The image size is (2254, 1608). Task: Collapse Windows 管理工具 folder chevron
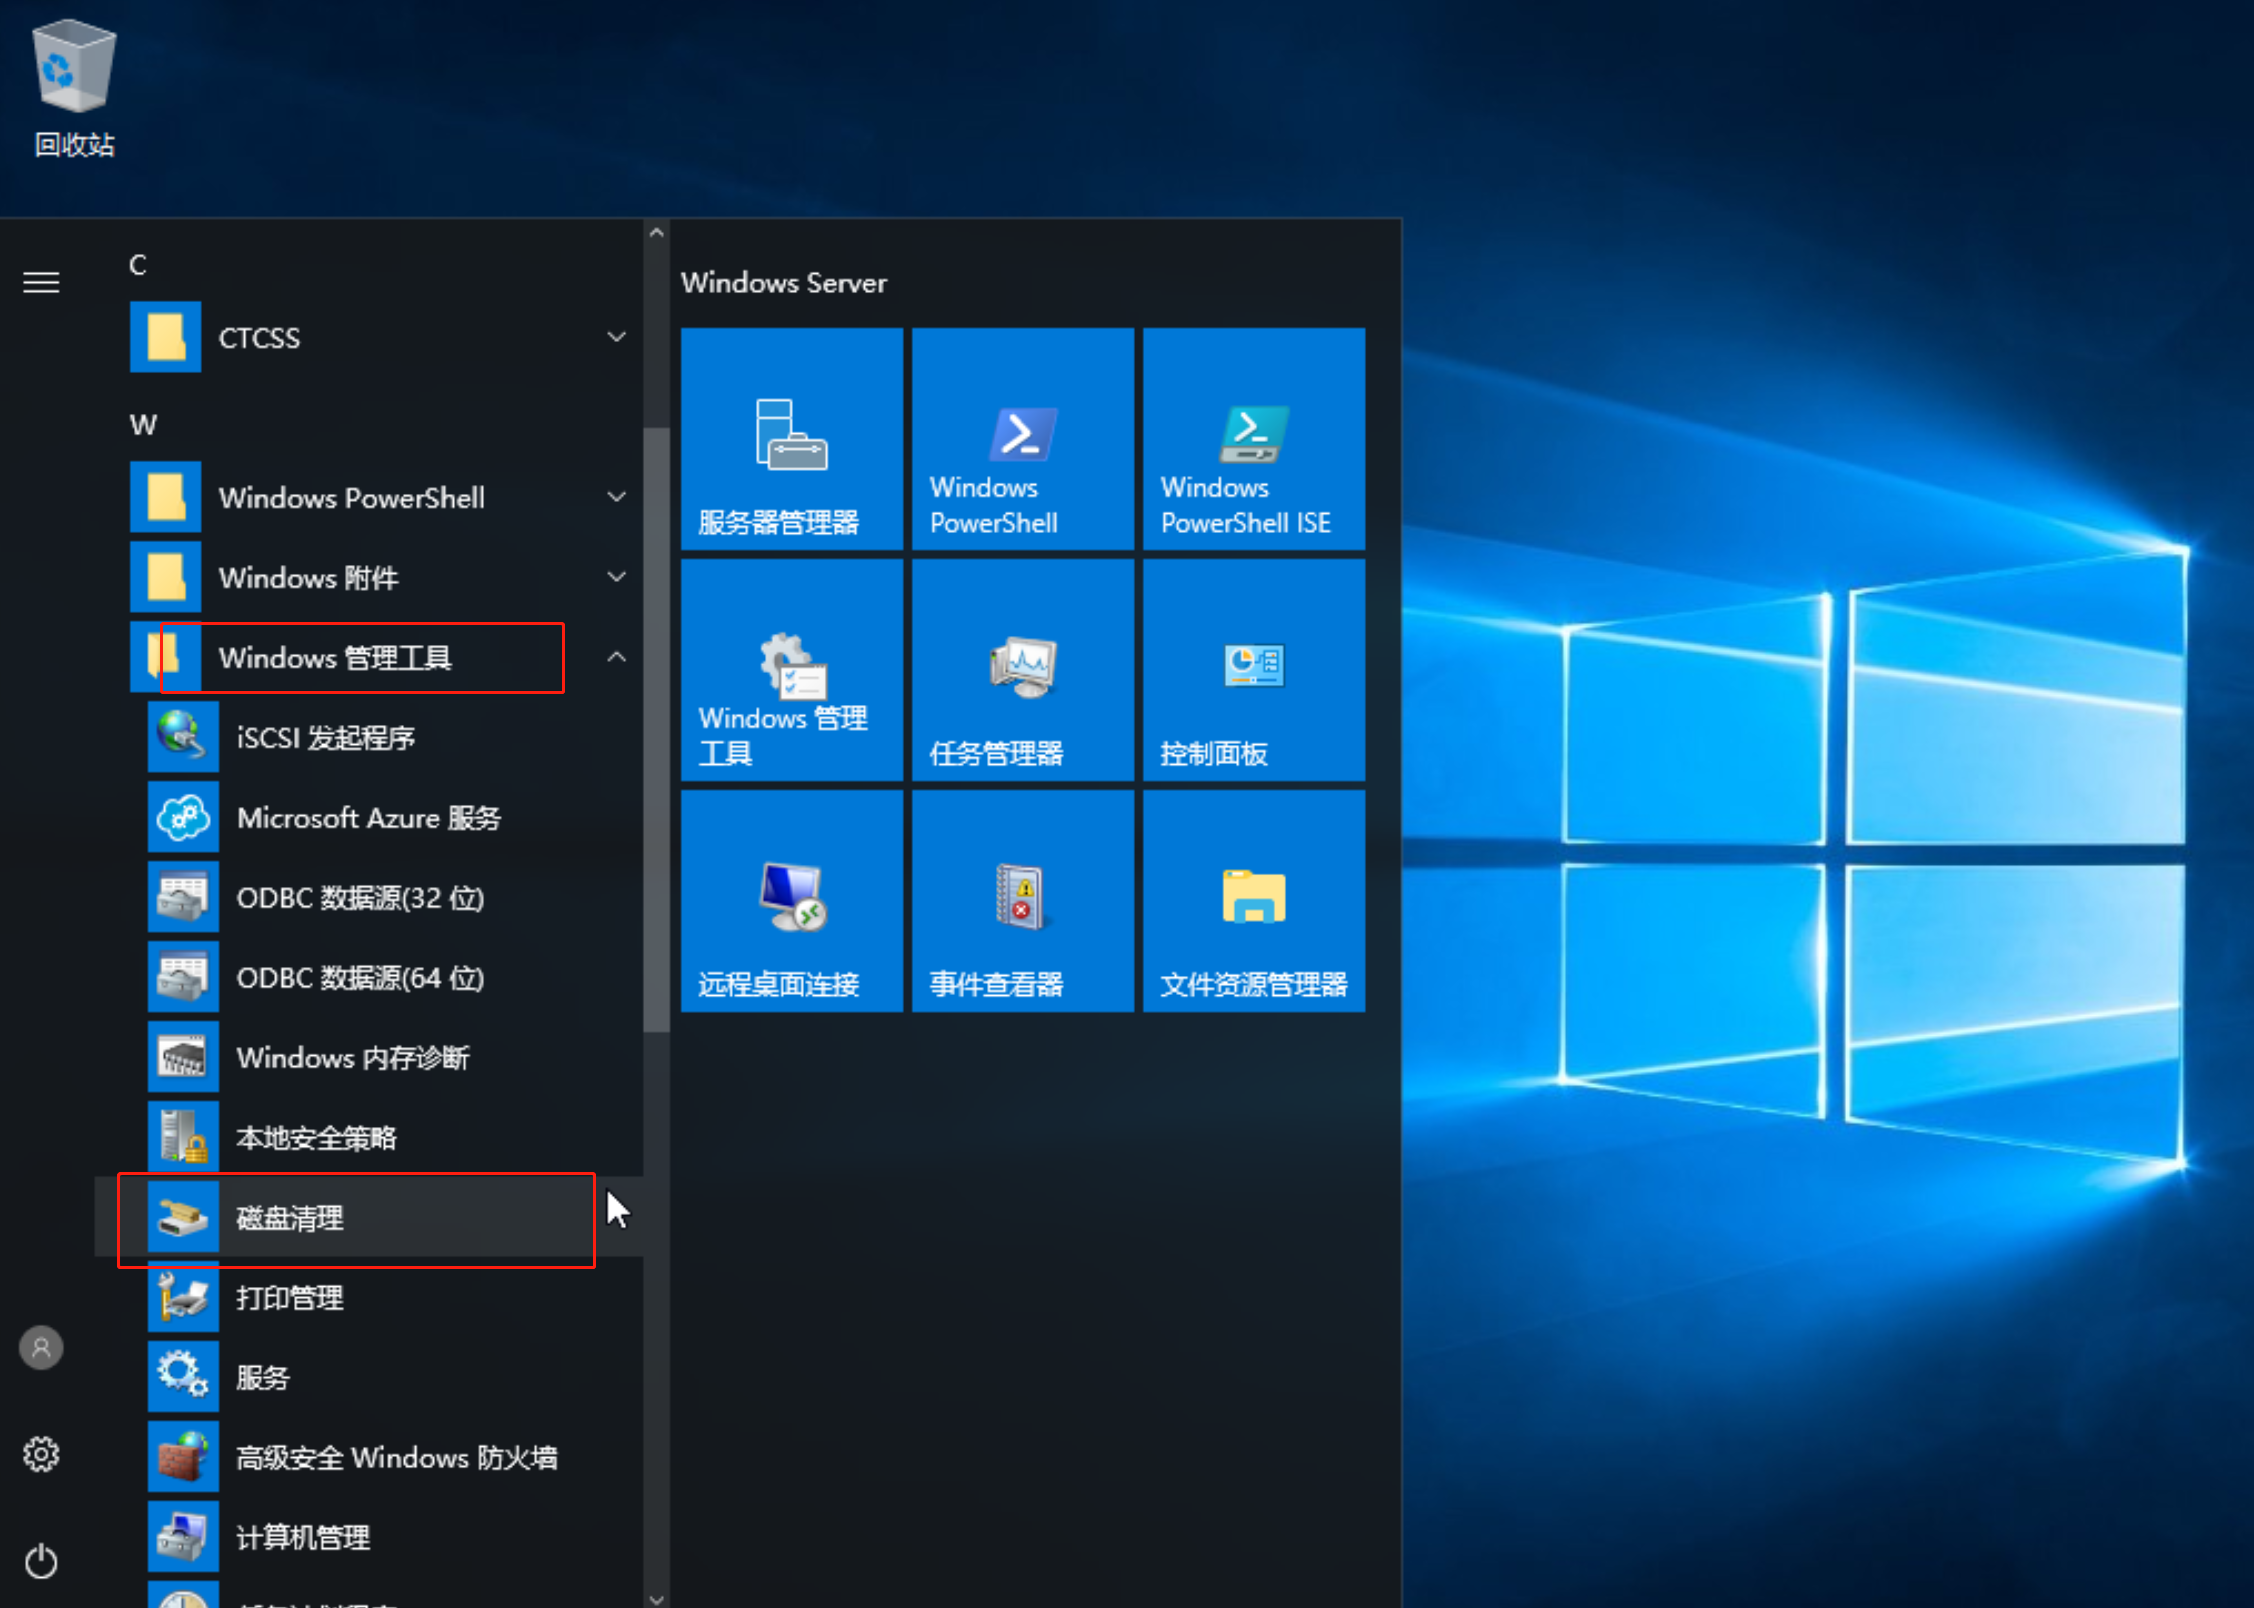pyautogui.click(x=617, y=657)
